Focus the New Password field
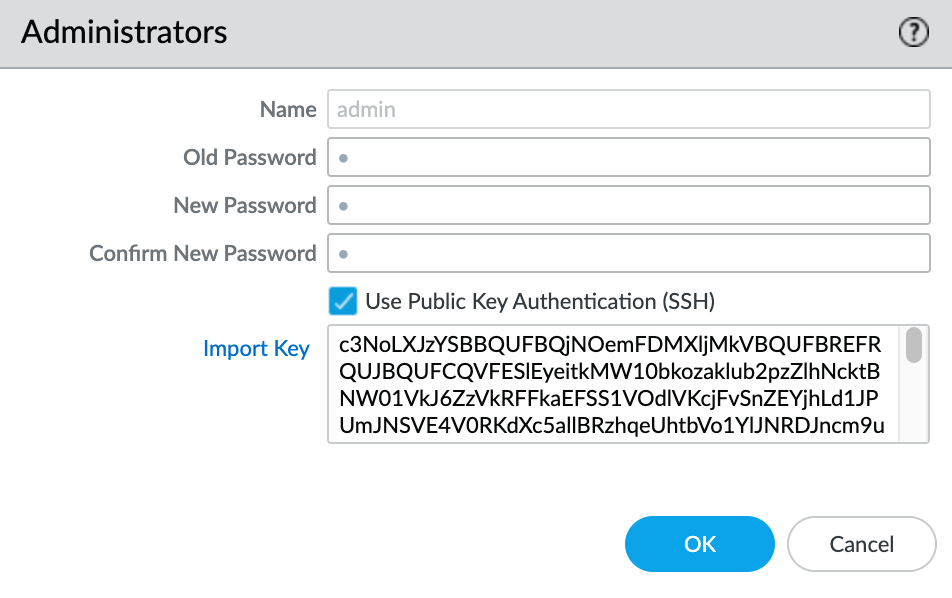The width and height of the screenshot is (952, 598). (x=628, y=205)
